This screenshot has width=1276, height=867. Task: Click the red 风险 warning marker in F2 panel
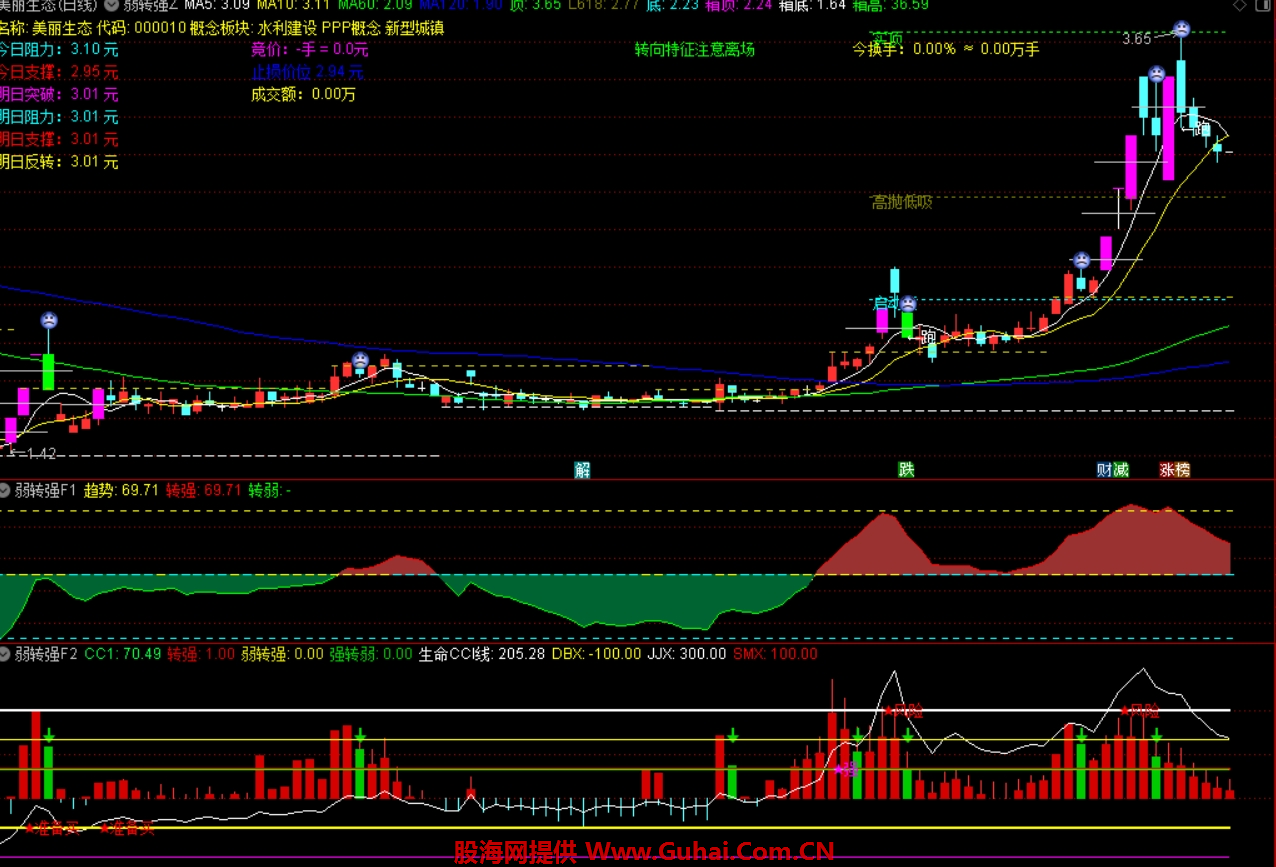tap(904, 710)
